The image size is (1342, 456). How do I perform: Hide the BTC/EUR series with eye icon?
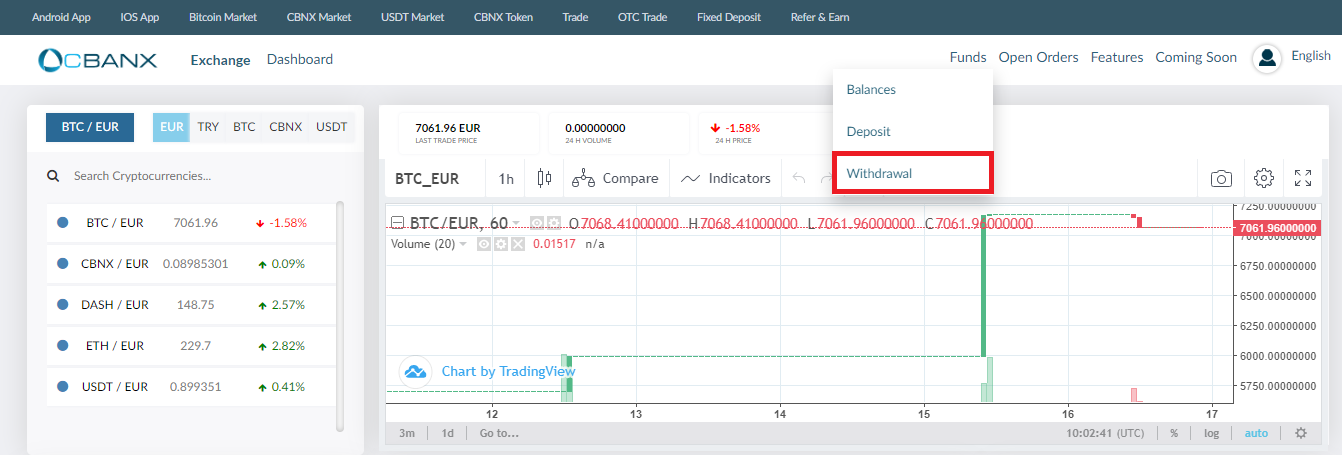(537, 223)
